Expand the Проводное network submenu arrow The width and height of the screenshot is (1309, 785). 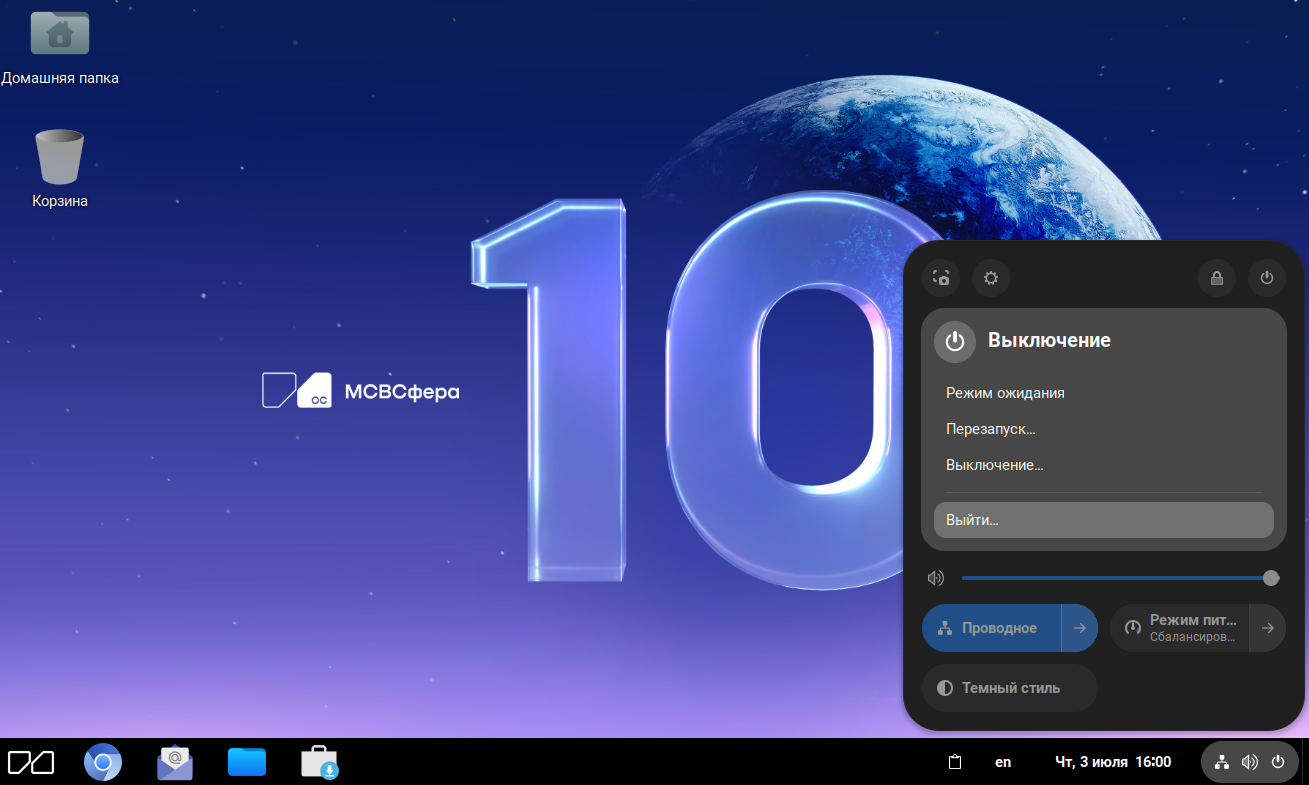tap(1079, 628)
